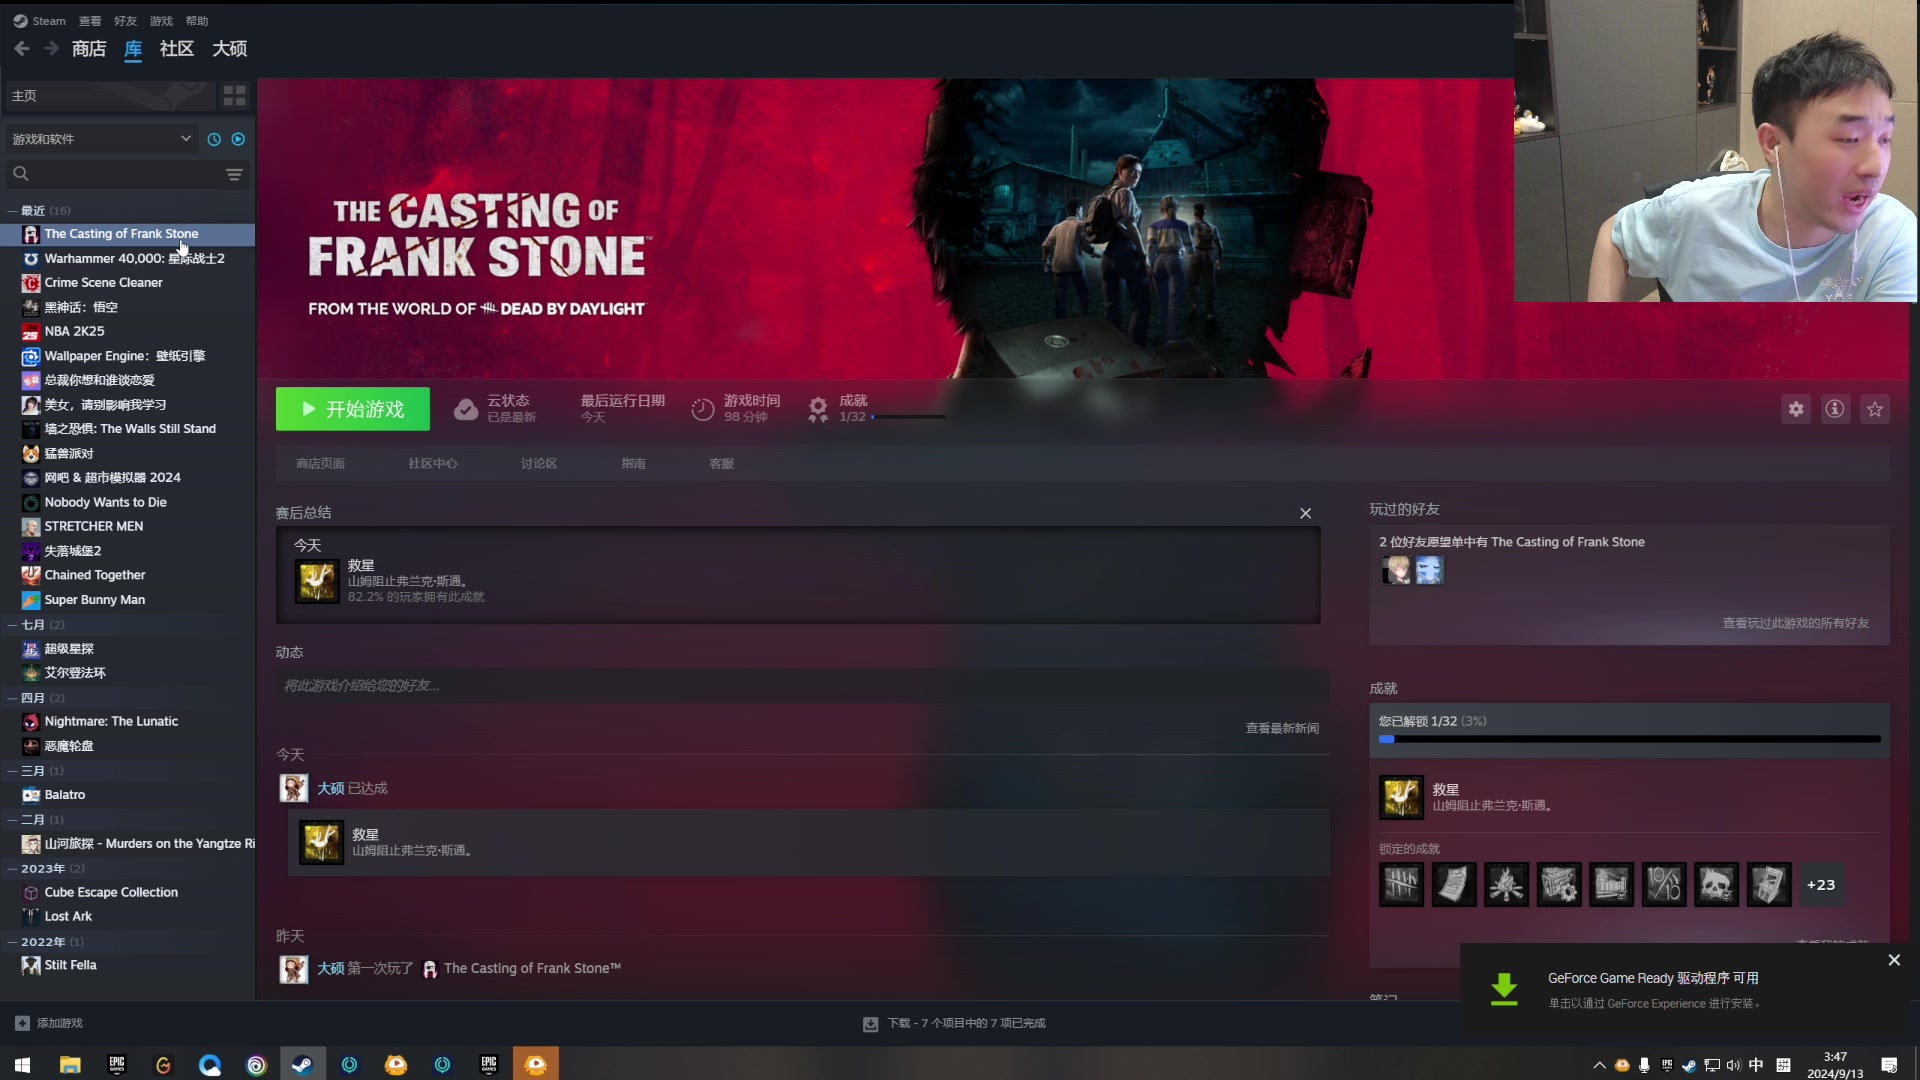Go forward with the Steam forward arrow

point(51,49)
